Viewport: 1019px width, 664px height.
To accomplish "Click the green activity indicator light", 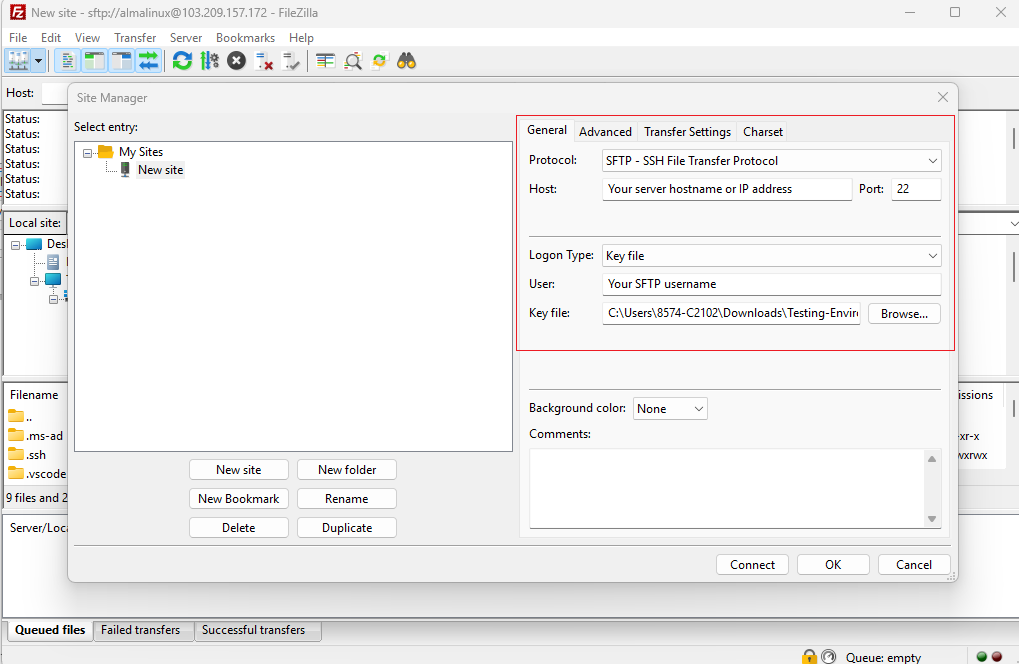I will pyautogui.click(x=982, y=656).
